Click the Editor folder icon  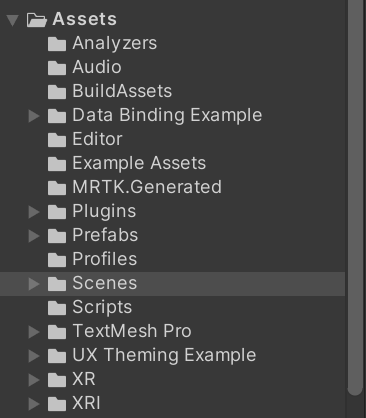pos(57,140)
